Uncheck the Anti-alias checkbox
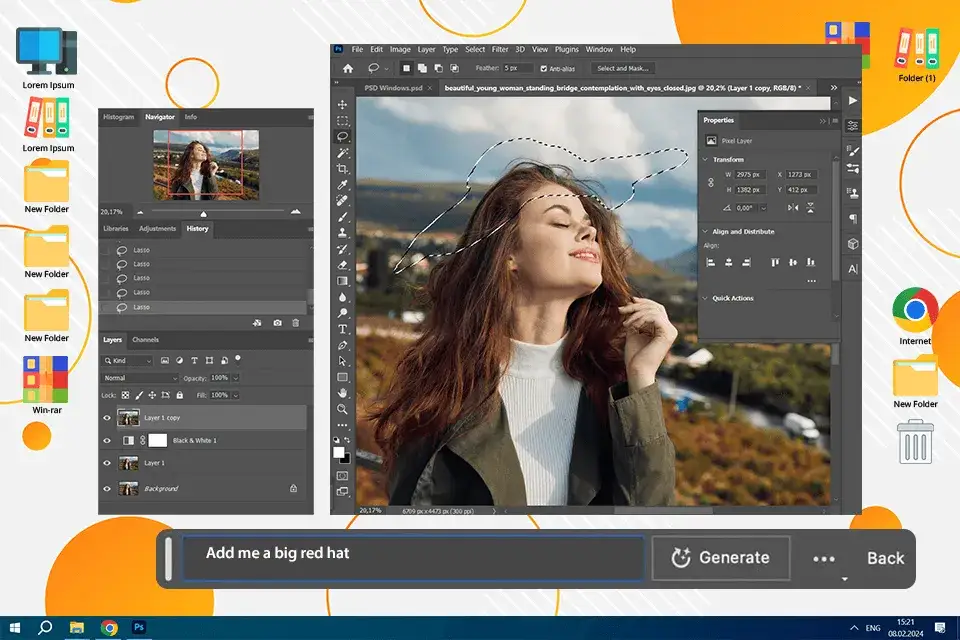Image resolution: width=960 pixels, height=640 pixels. pyautogui.click(x=543, y=68)
